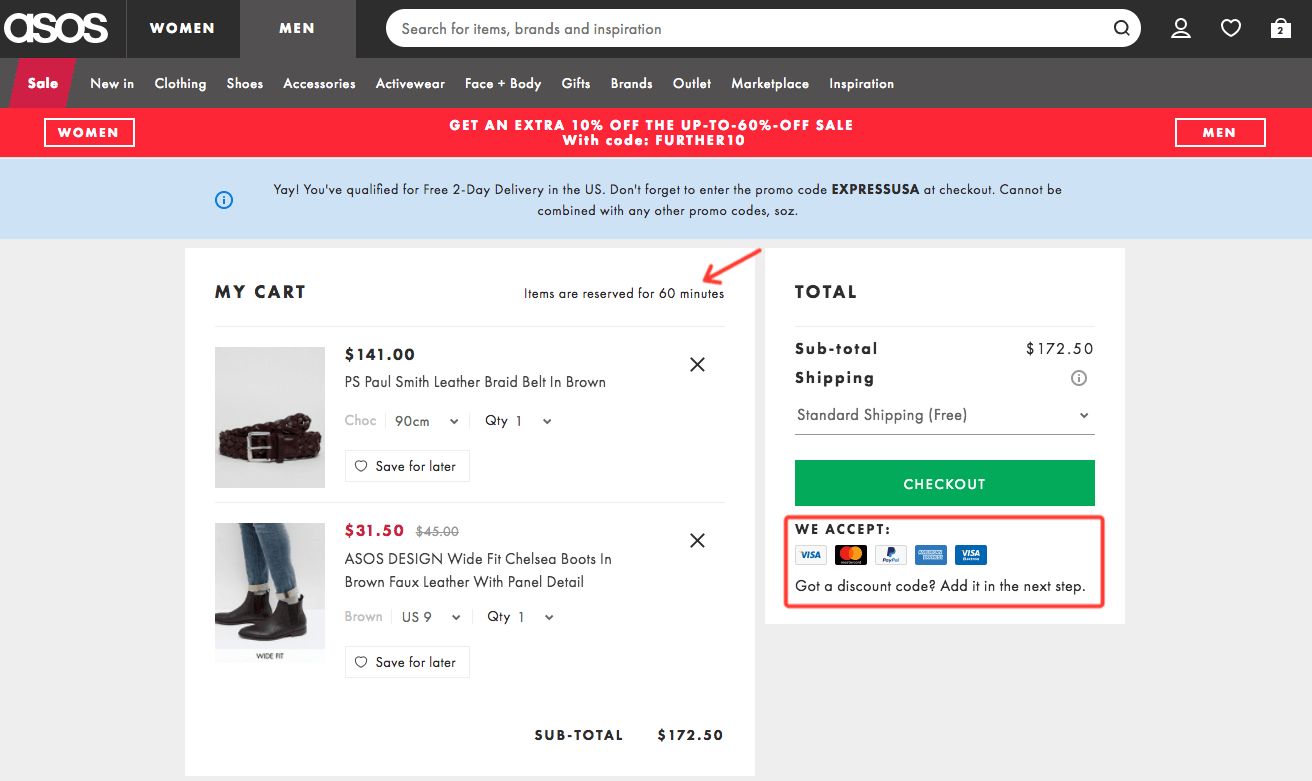1312x781 pixels.
Task: Save the Paul Smith belt for later
Action: (x=407, y=466)
